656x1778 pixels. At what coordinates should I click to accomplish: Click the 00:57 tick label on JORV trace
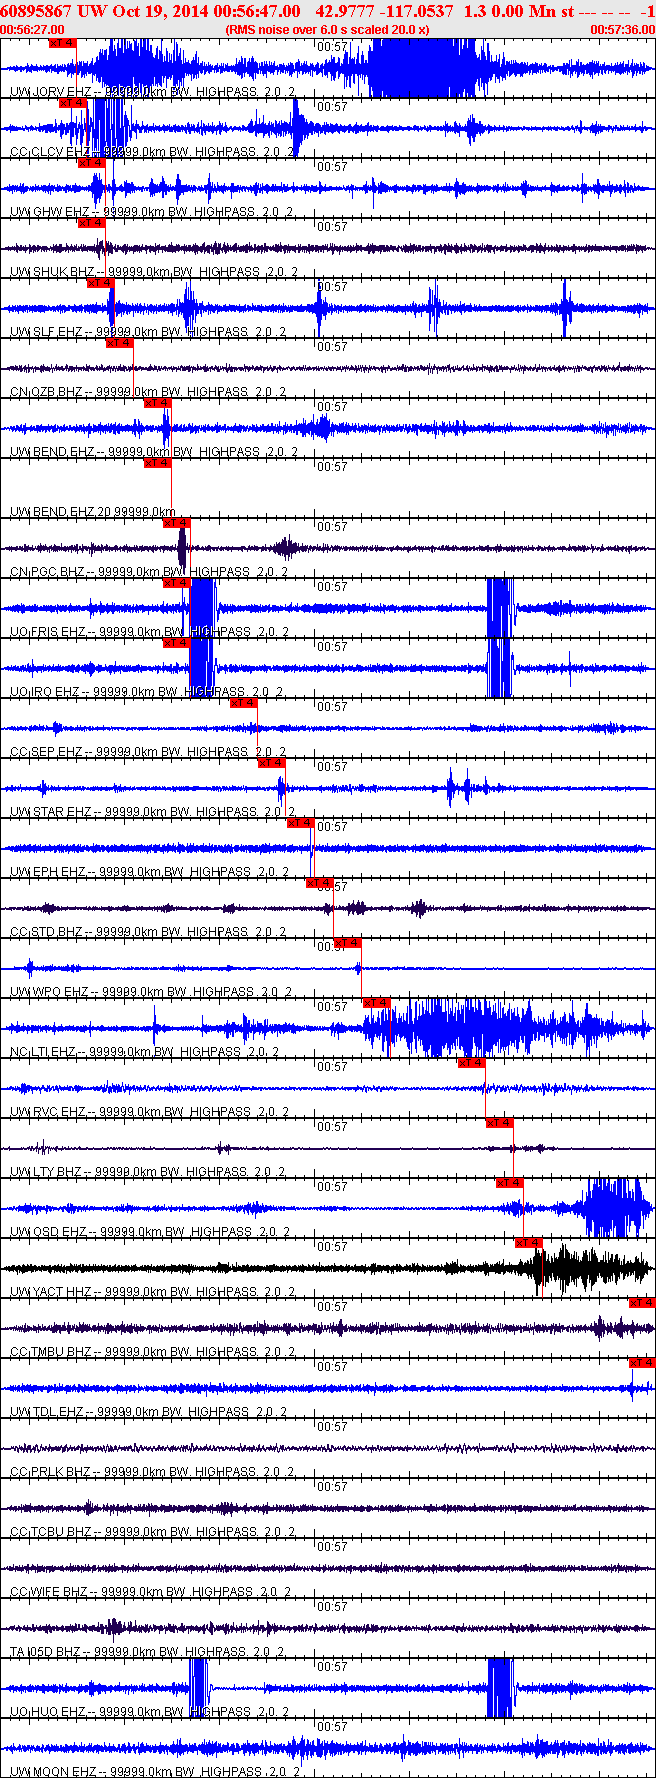pyautogui.click(x=332, y=47)
